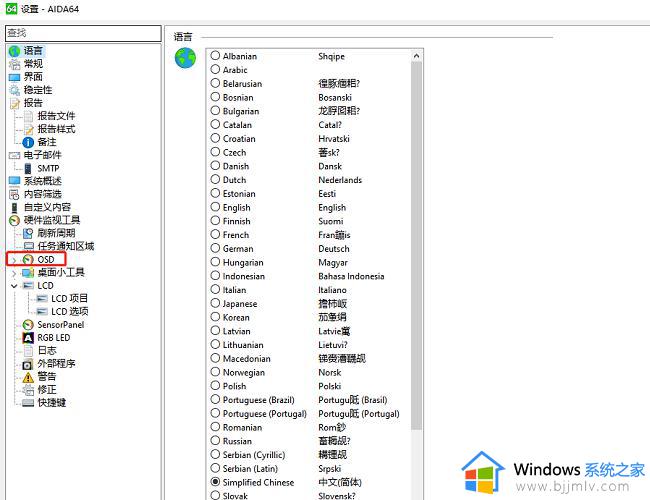Choose English as the language

215,206
